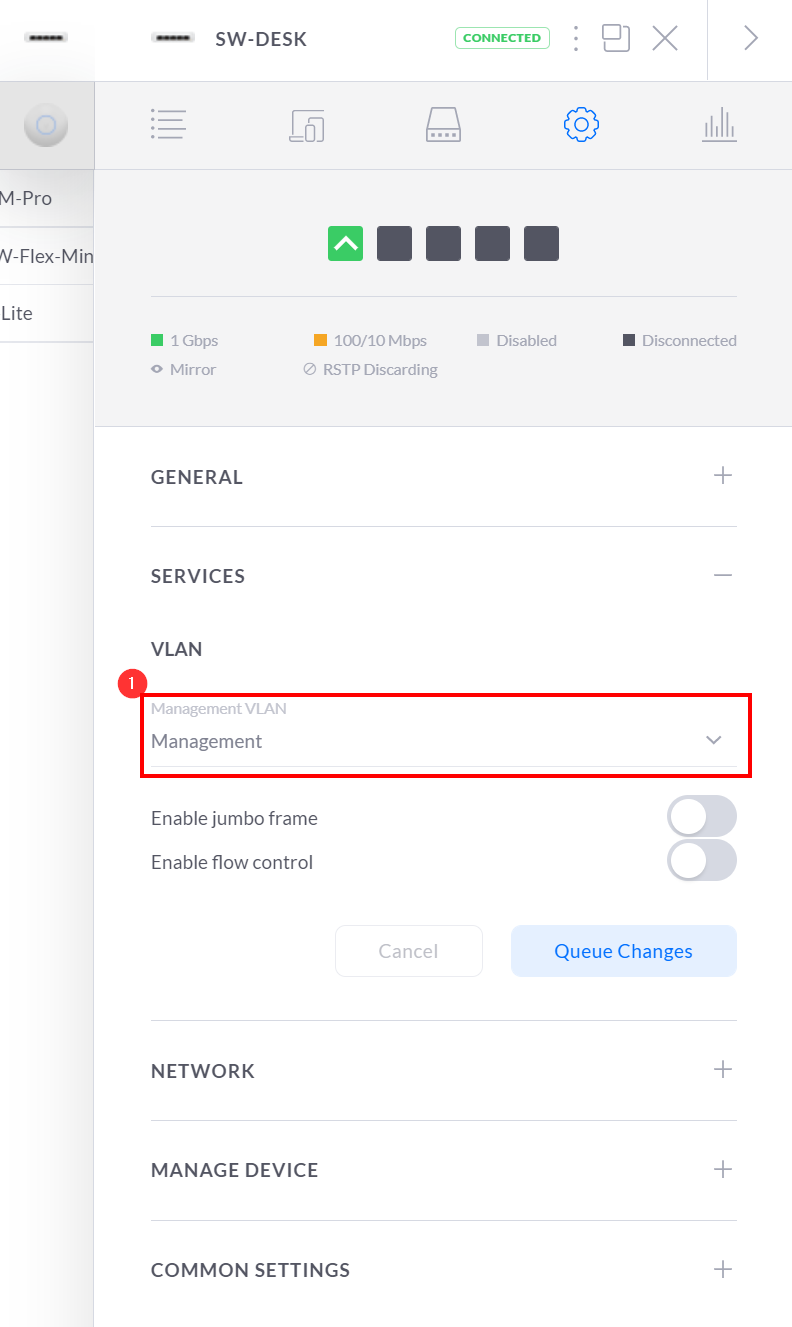Expand the Common Settings section

point(723,1270)
